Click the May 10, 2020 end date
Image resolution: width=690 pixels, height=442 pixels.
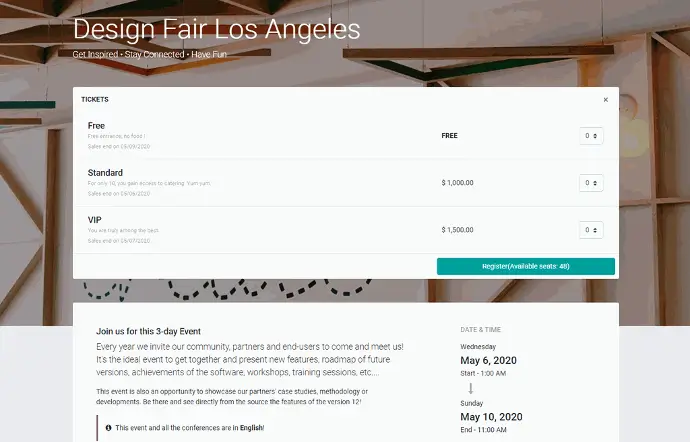(490, 416)
